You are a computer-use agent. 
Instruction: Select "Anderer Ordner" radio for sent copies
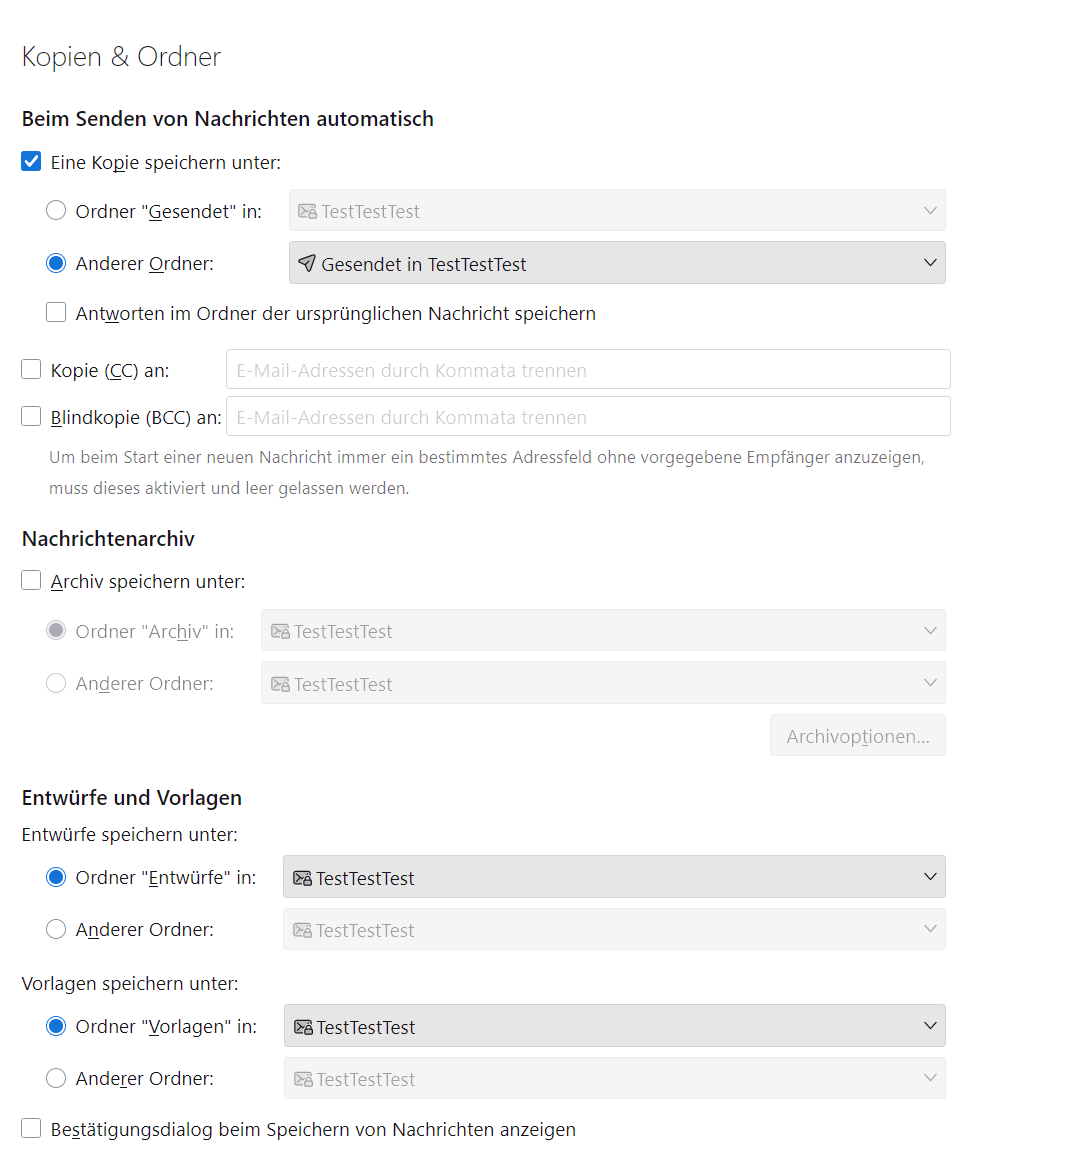click(x=57, y=263)
